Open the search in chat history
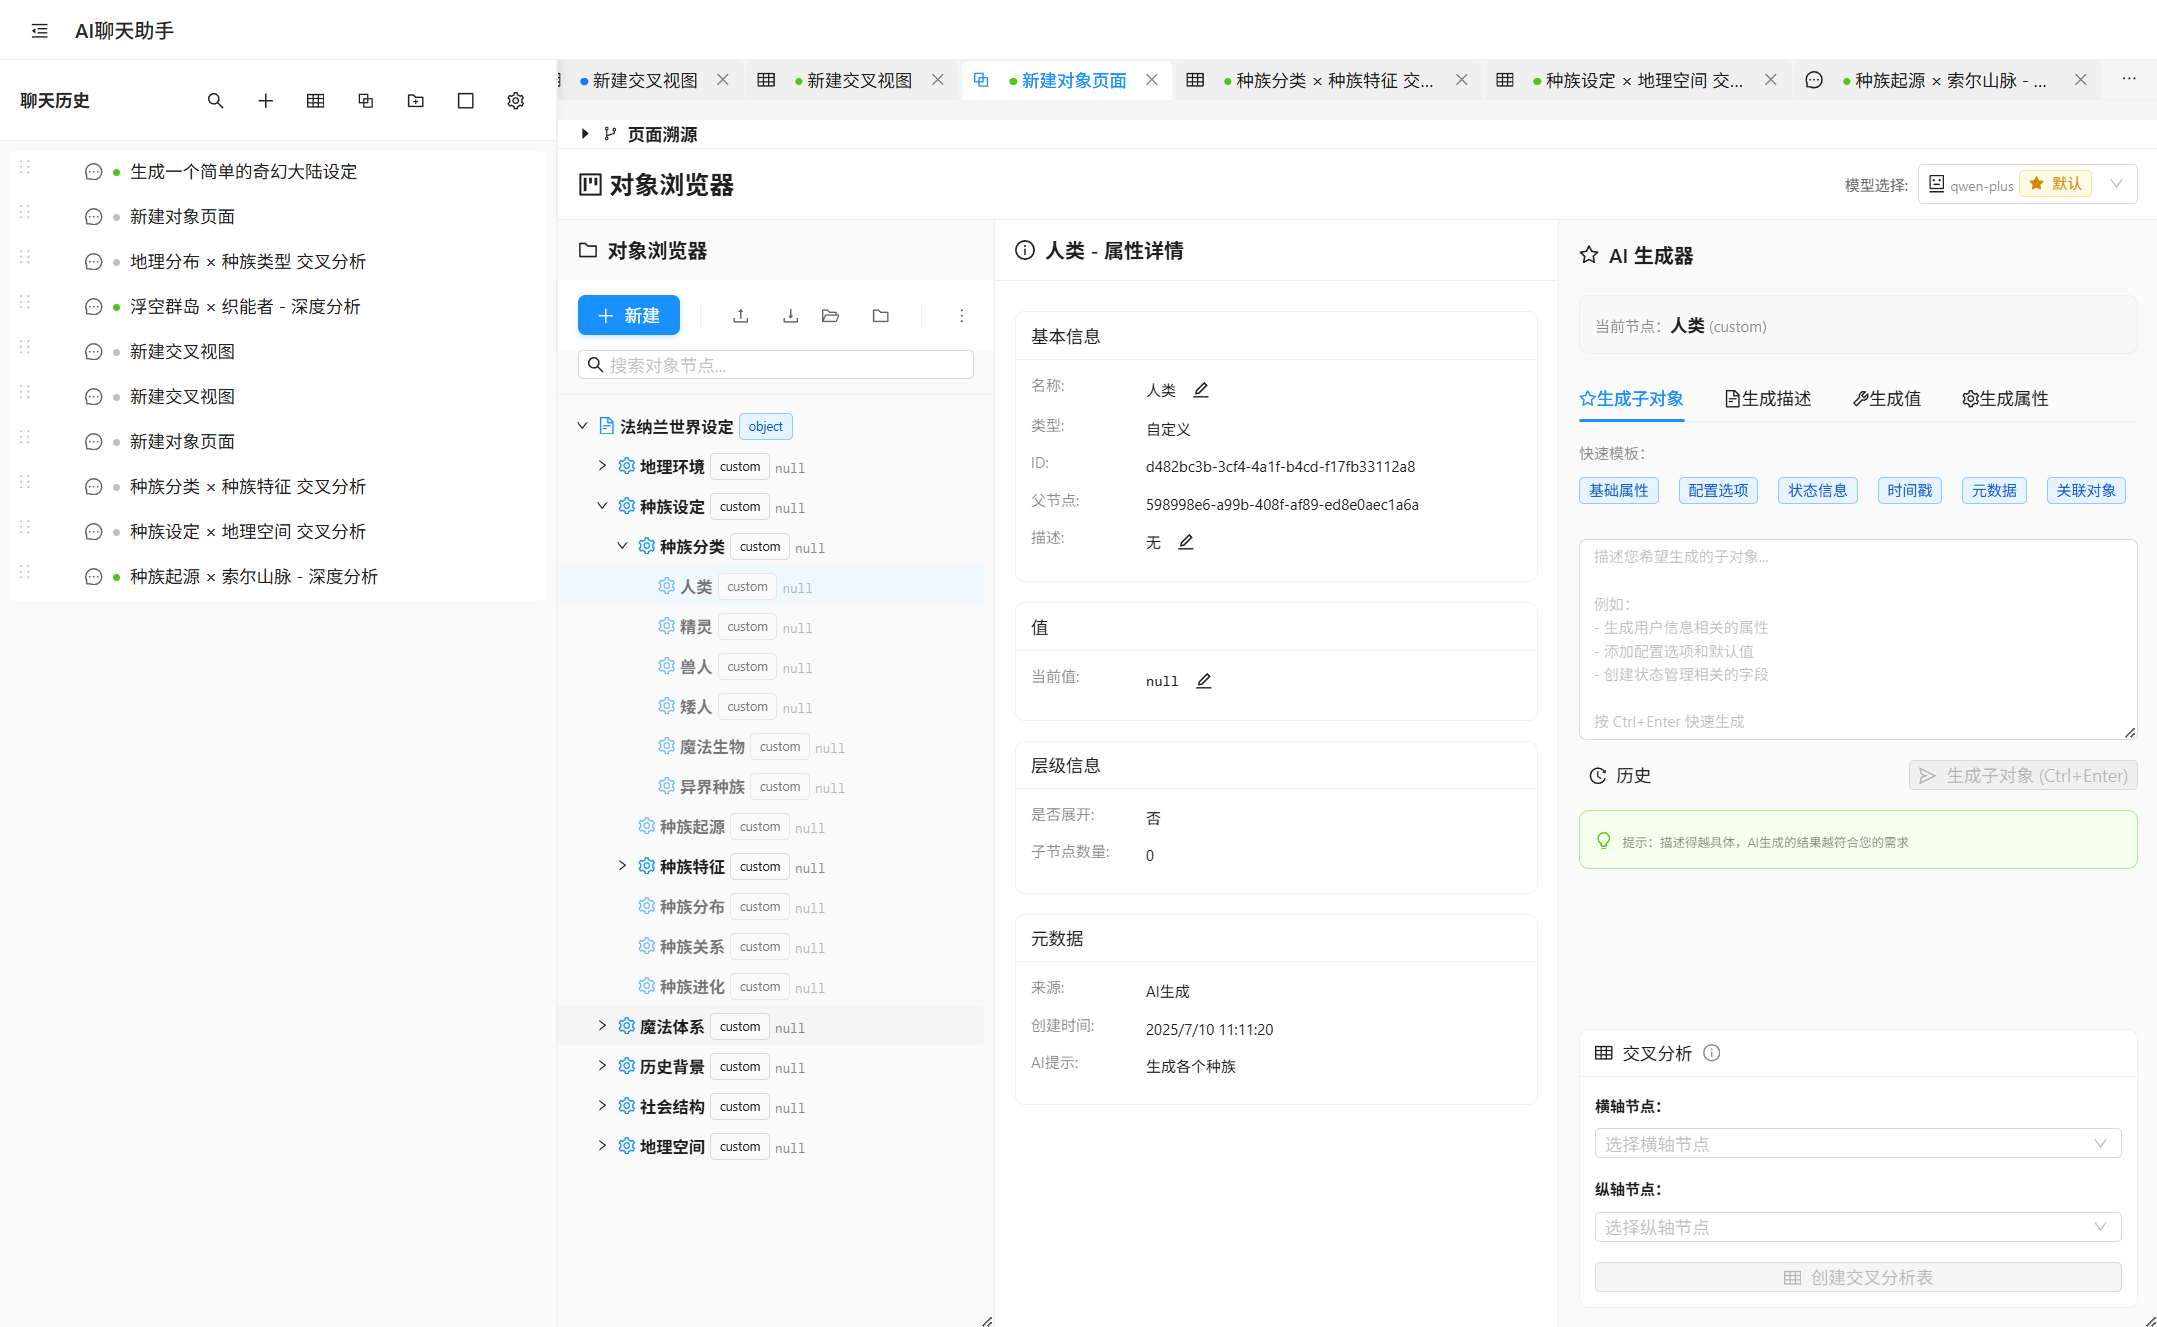This screenshot has width=2157, height=1327. point(216,100)
